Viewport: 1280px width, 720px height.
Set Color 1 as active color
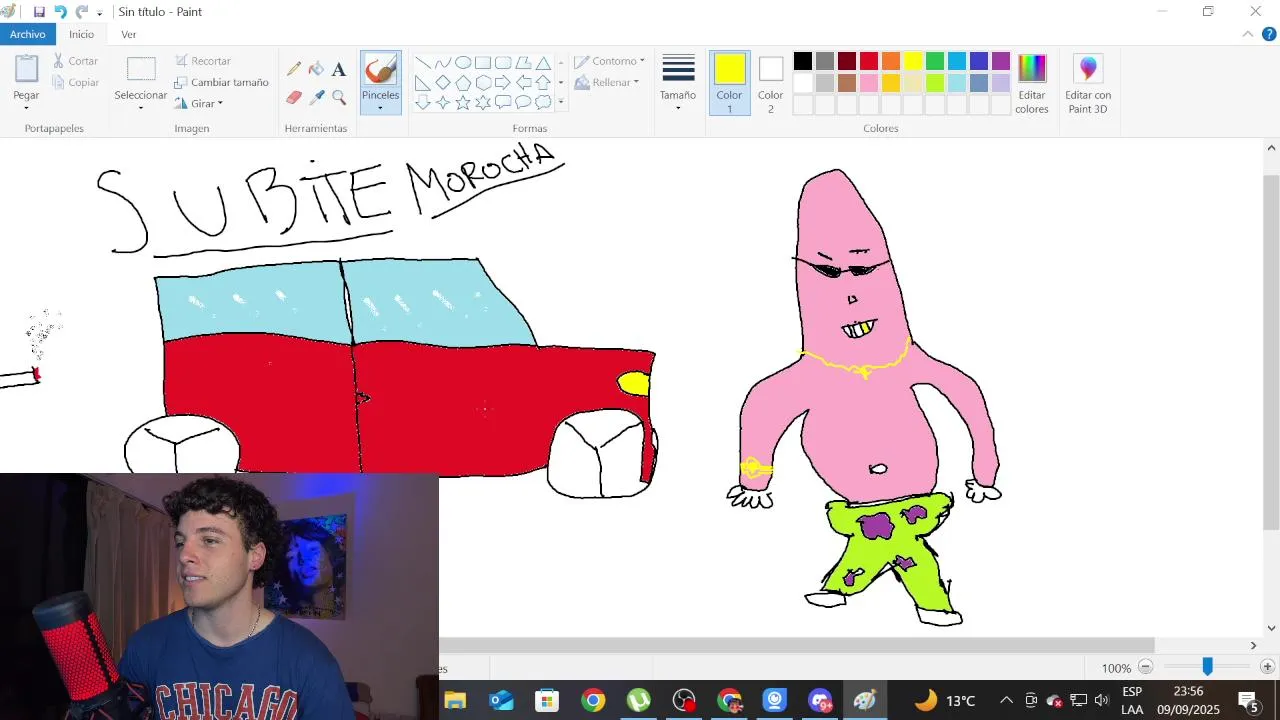tap(730, 84)
